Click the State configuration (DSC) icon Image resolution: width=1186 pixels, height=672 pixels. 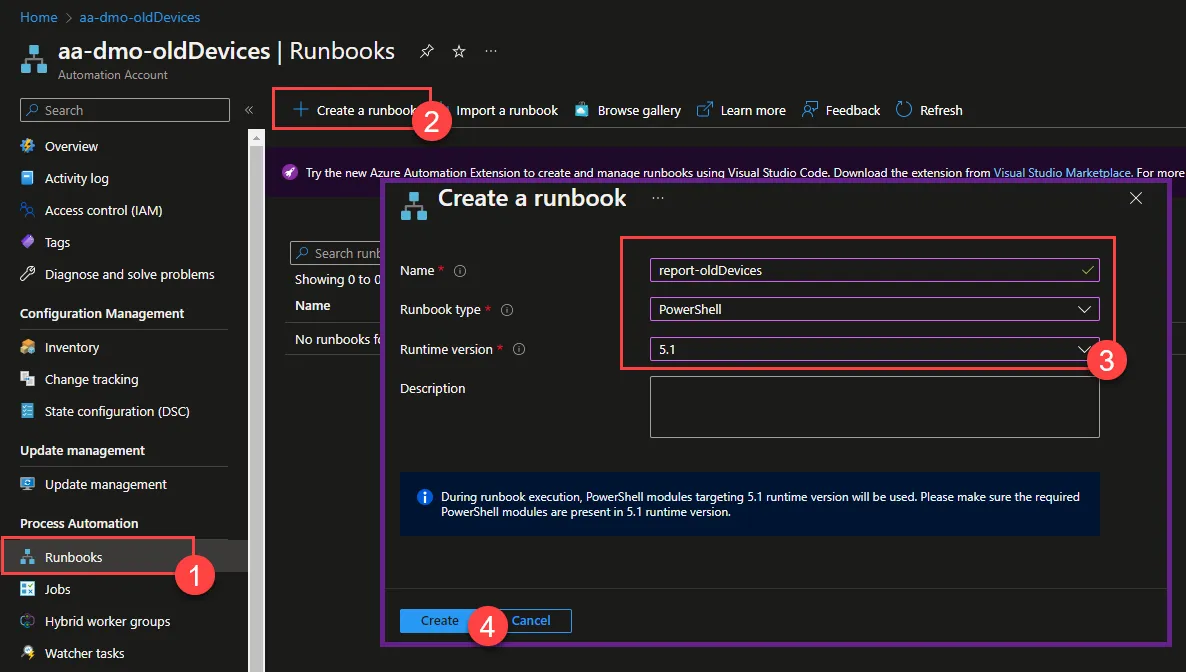(28, 411)
